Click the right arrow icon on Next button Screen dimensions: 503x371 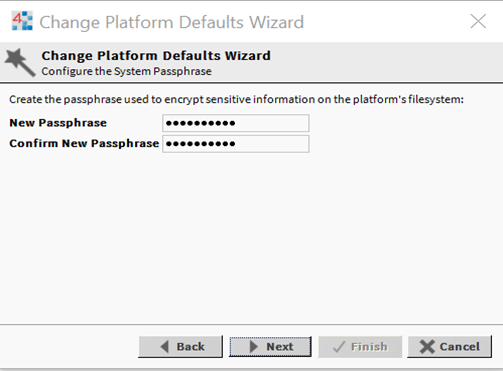(254, 347)
